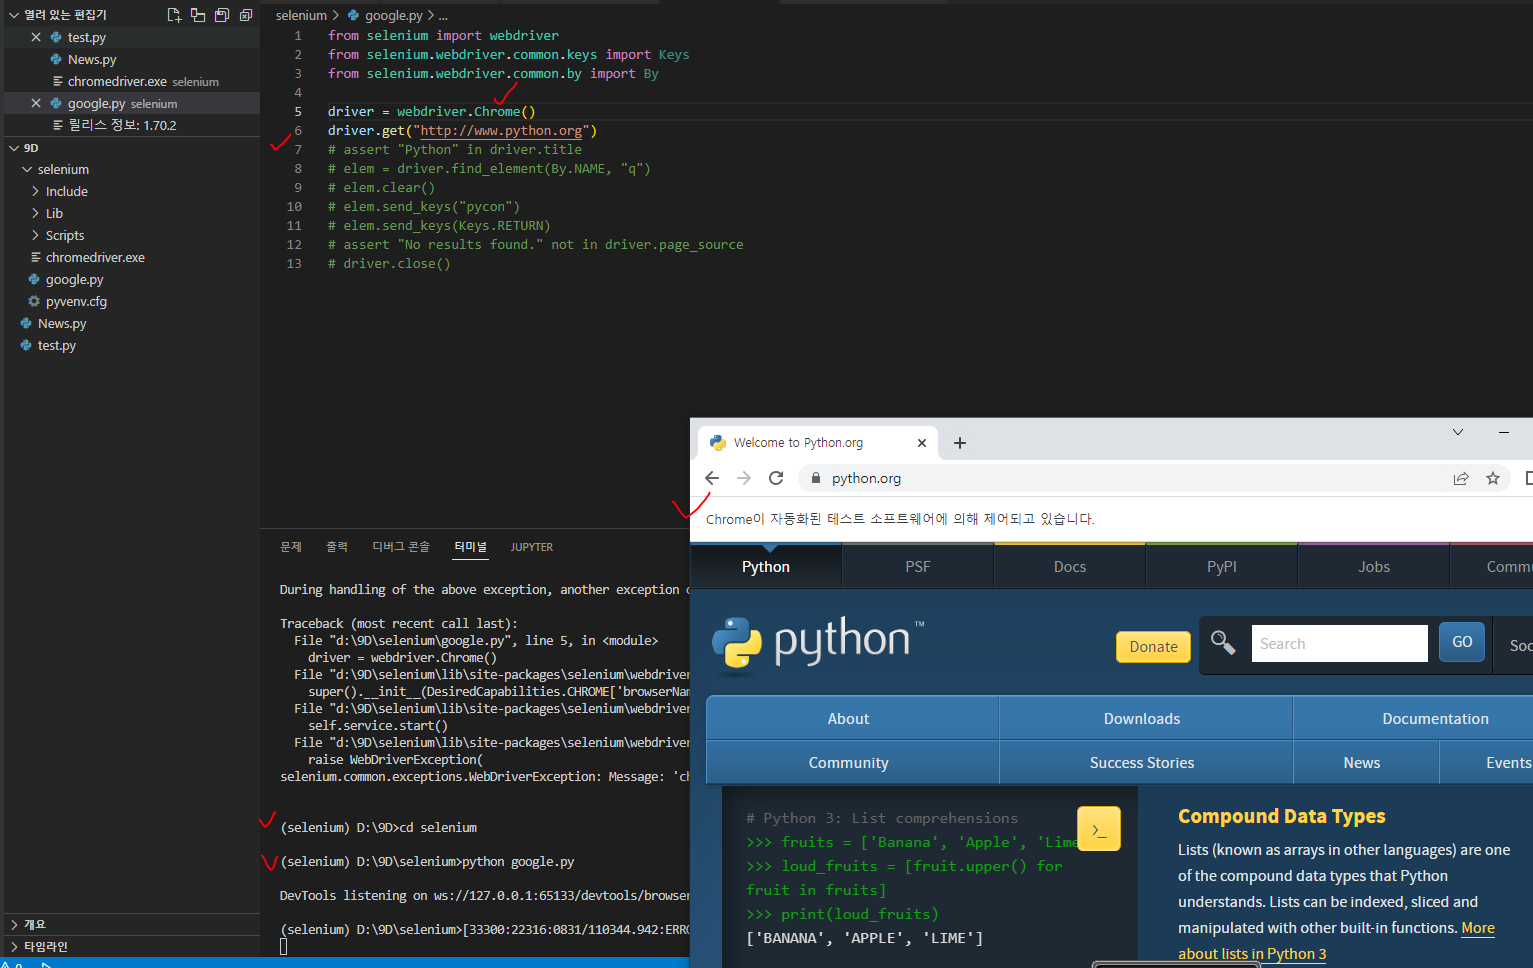This screenshot has width=1533, height=968.
Task: Select the PSF top navigation tab
Action: (918, 566)
